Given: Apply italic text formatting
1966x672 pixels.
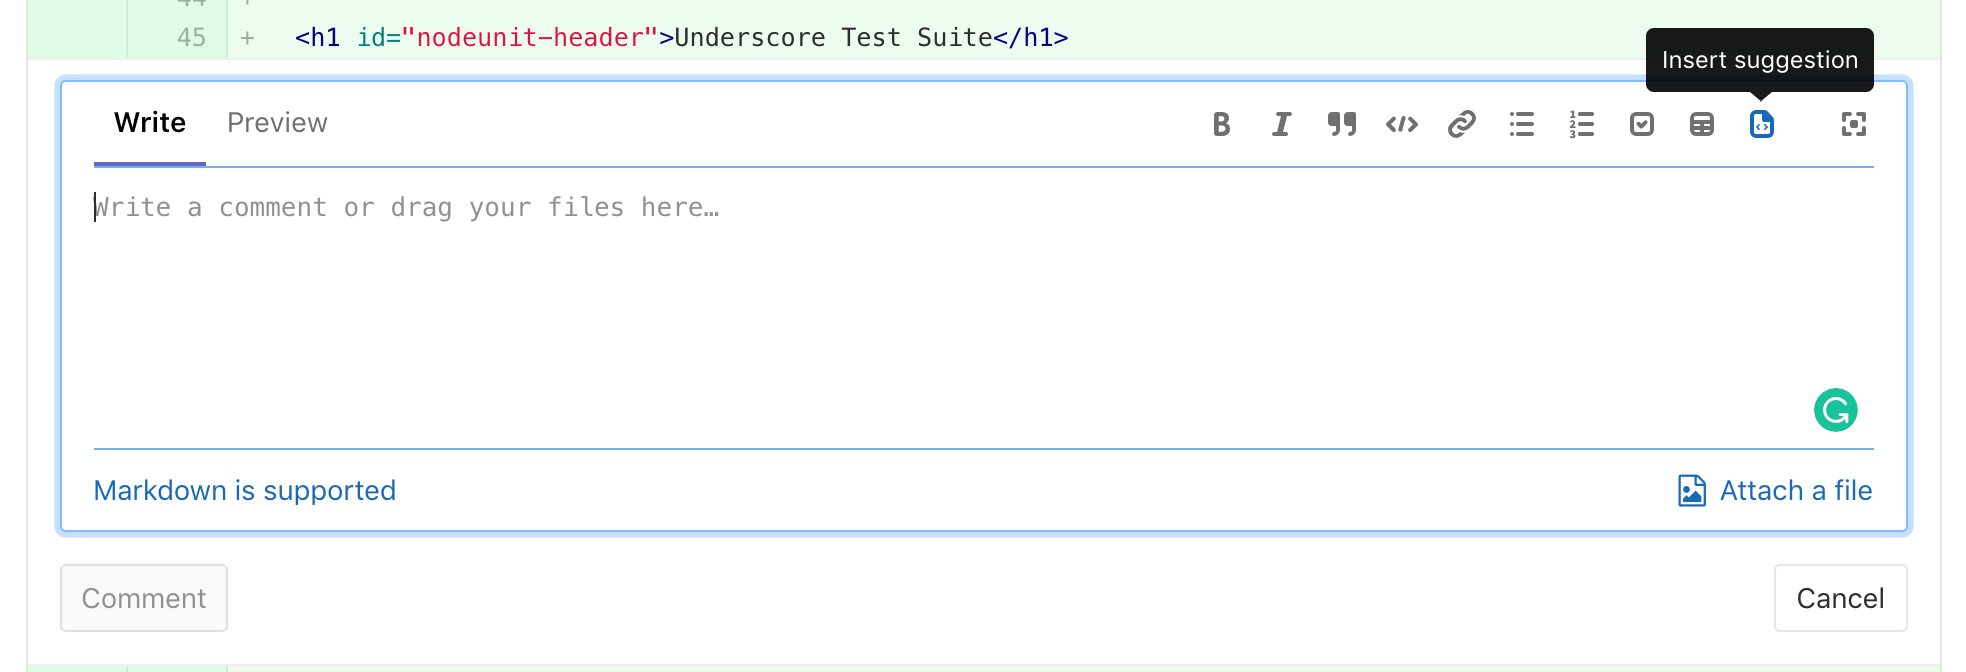Looking at the screenshot, I should coord(1281,124).
